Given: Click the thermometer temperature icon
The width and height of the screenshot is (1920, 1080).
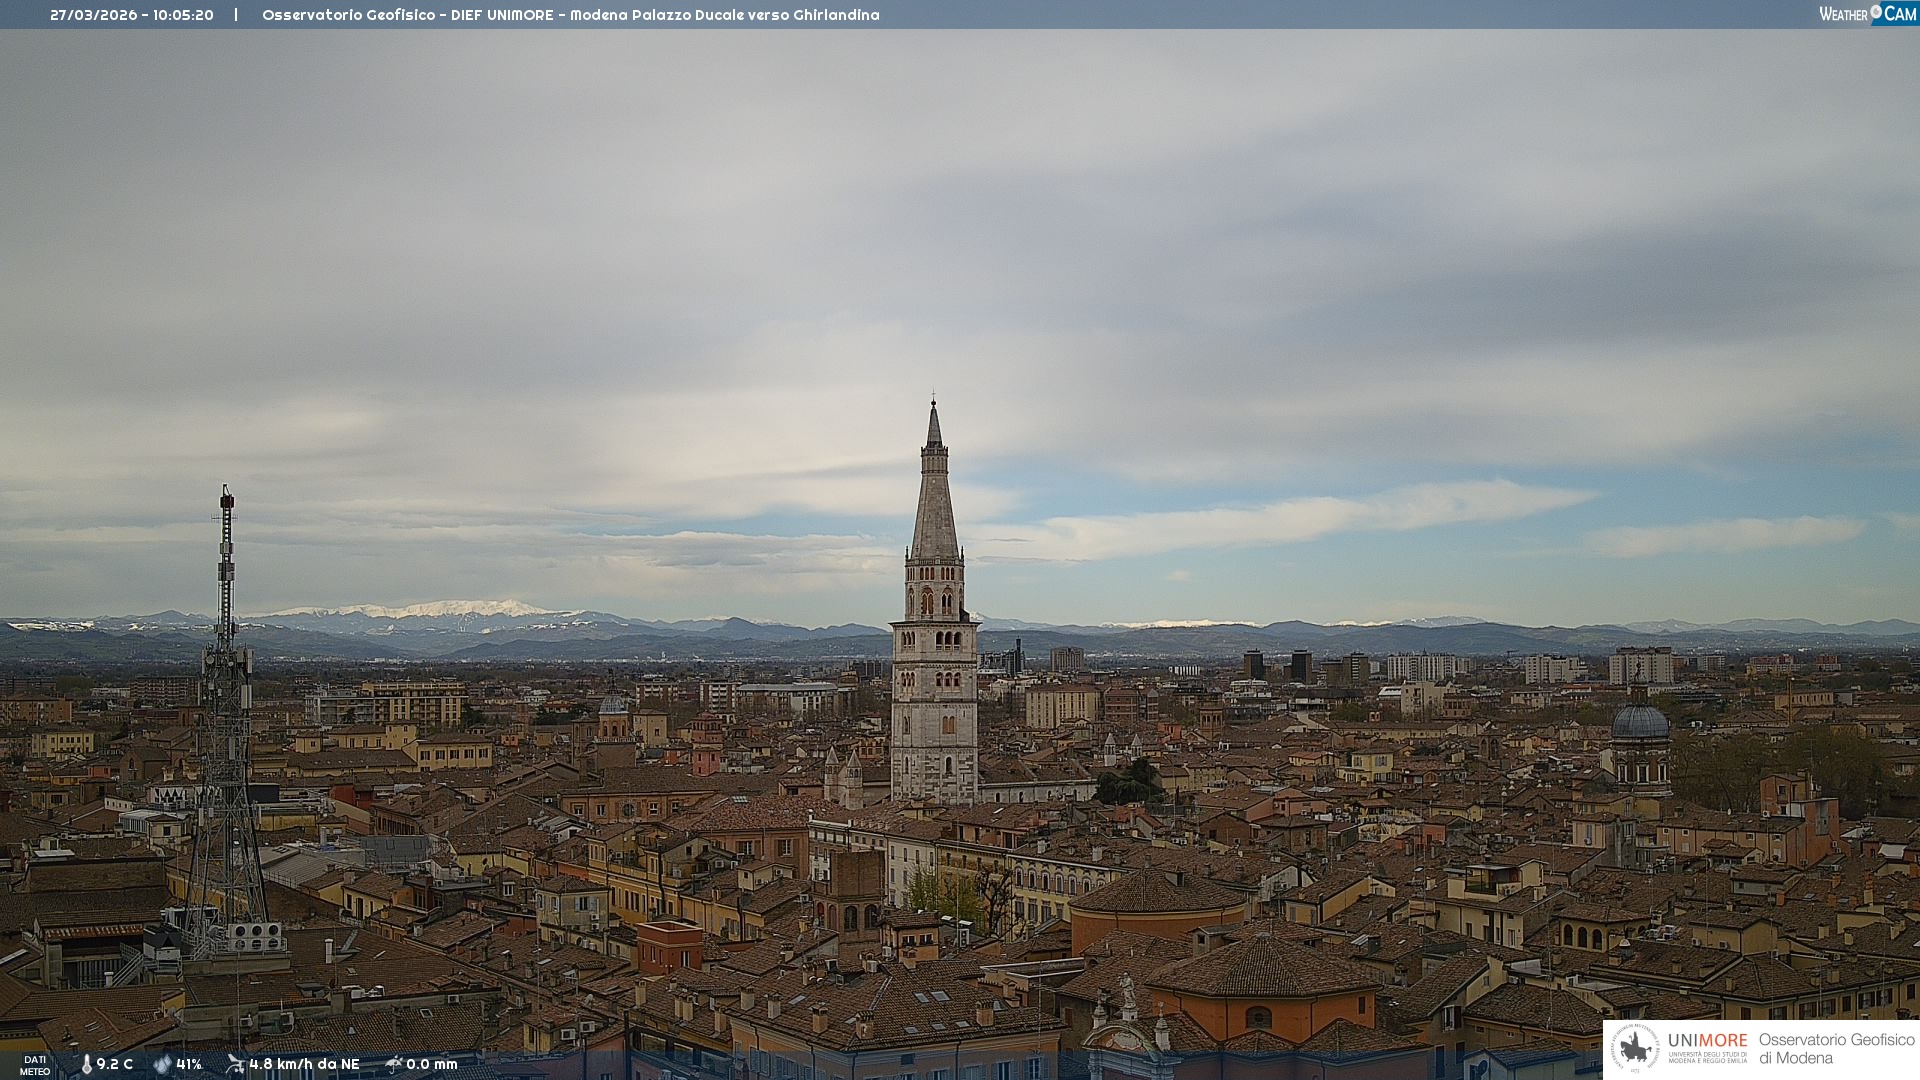Looking at the screenshot, I should pos(86,1064).
